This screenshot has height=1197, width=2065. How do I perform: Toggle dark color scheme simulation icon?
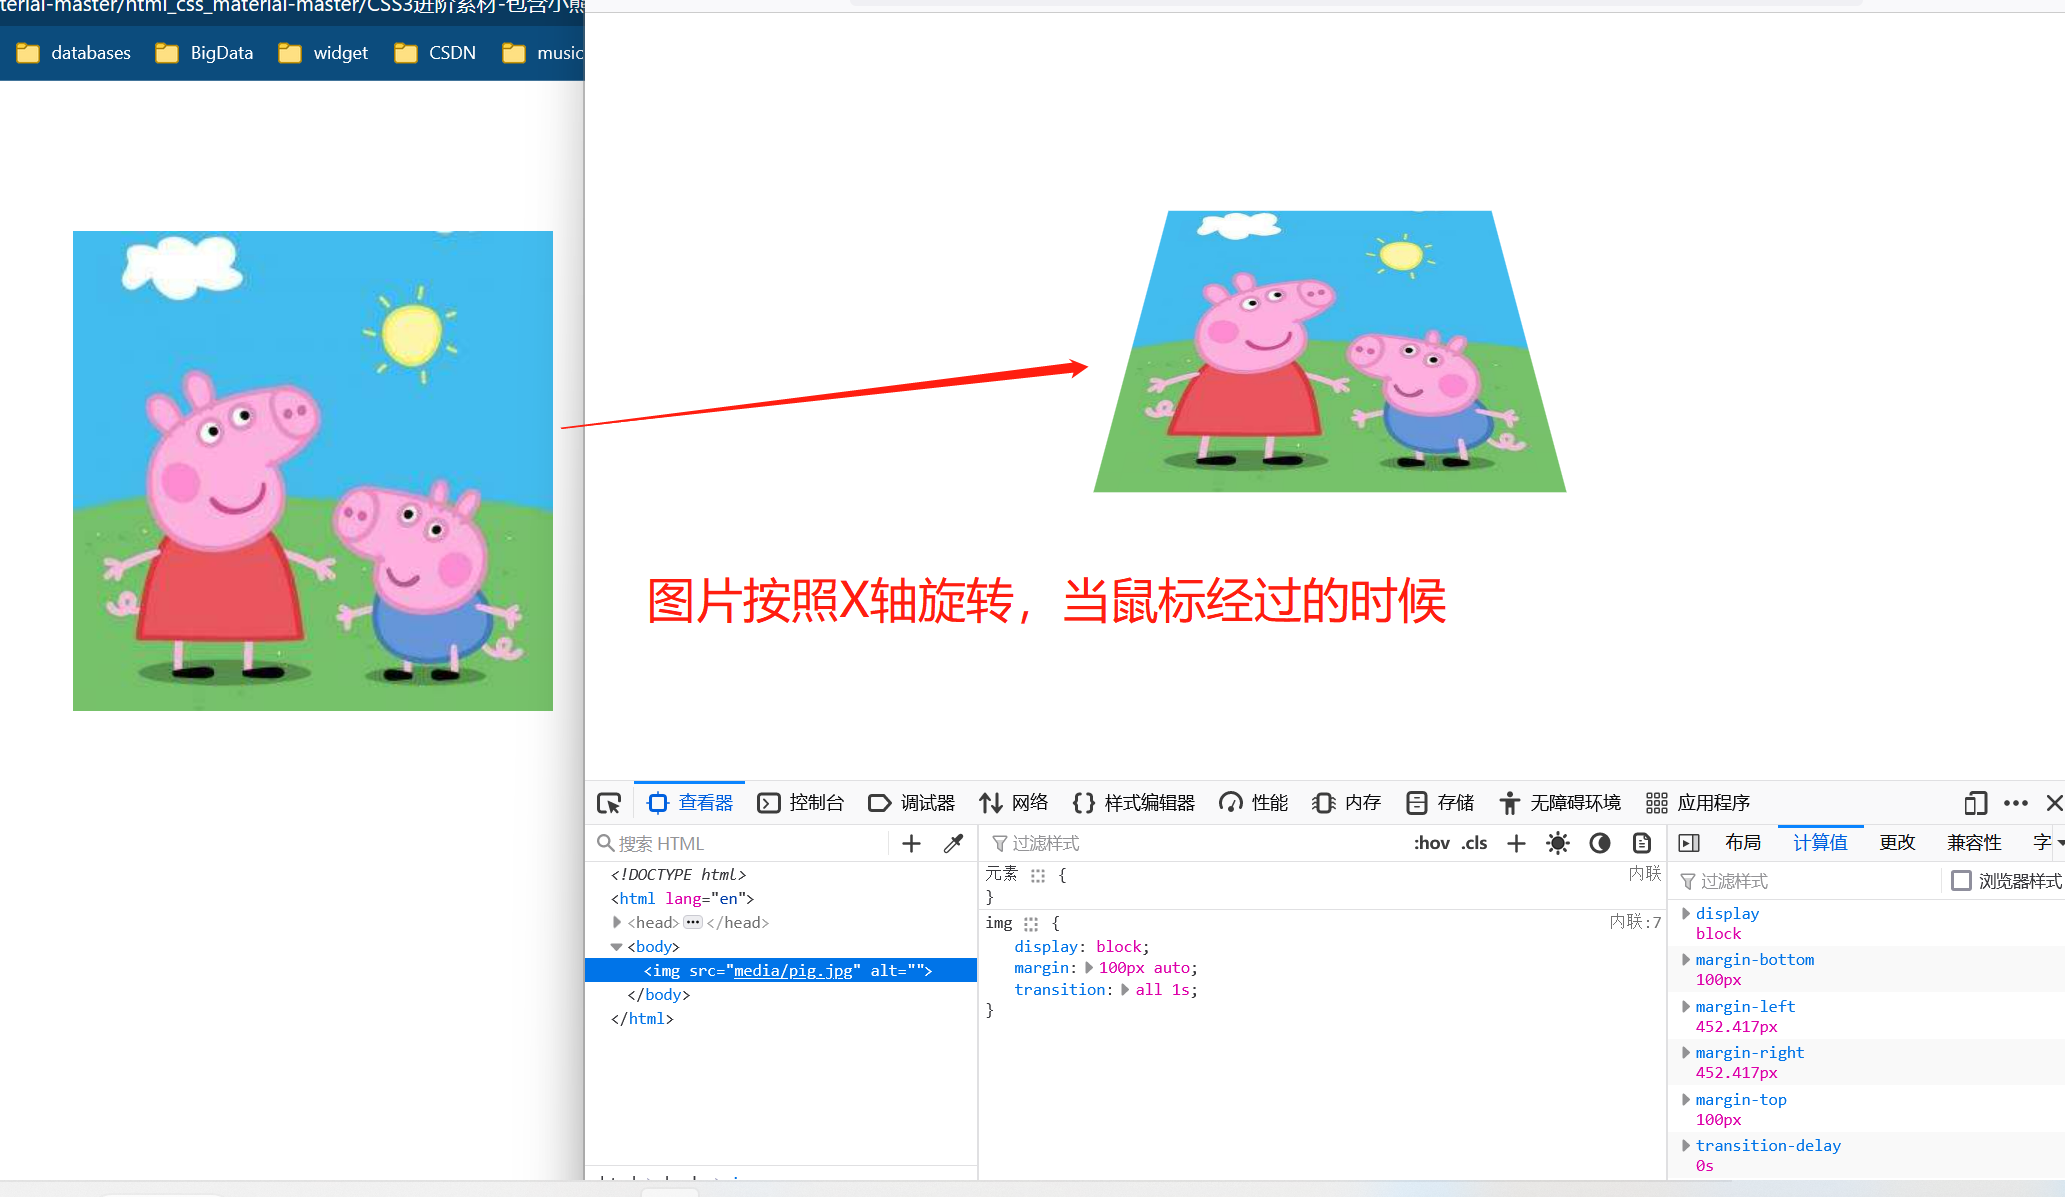[1599, 843]
